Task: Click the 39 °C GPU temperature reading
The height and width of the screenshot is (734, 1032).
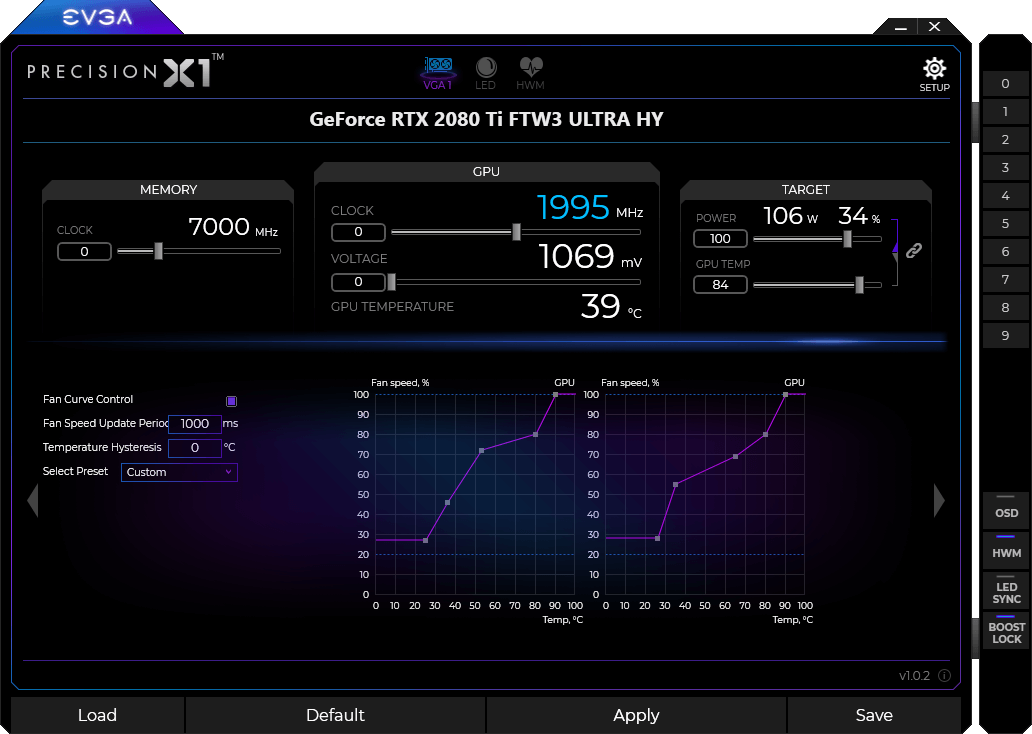Action: [x=611, y=306]
